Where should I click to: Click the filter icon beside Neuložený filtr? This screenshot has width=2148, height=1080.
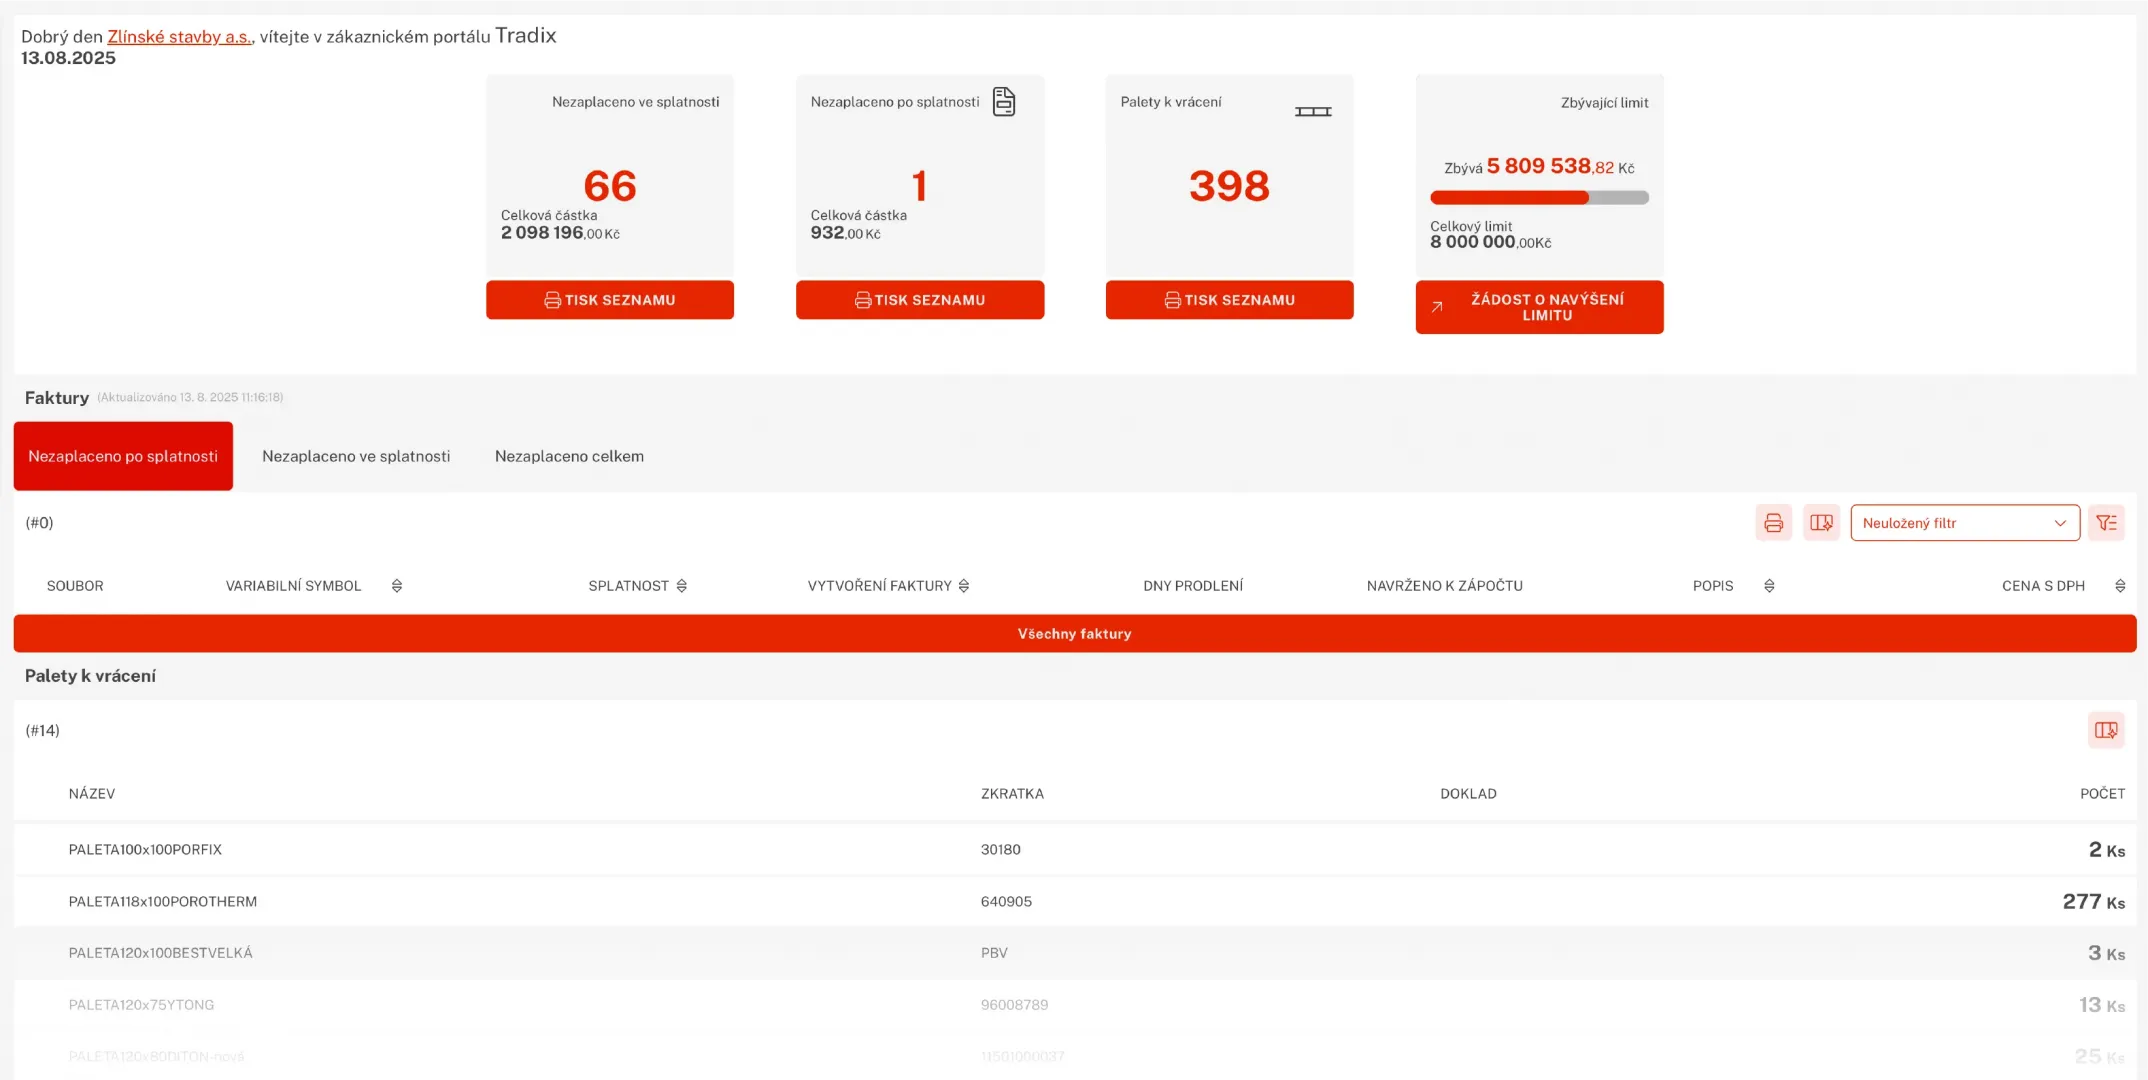2106,523
